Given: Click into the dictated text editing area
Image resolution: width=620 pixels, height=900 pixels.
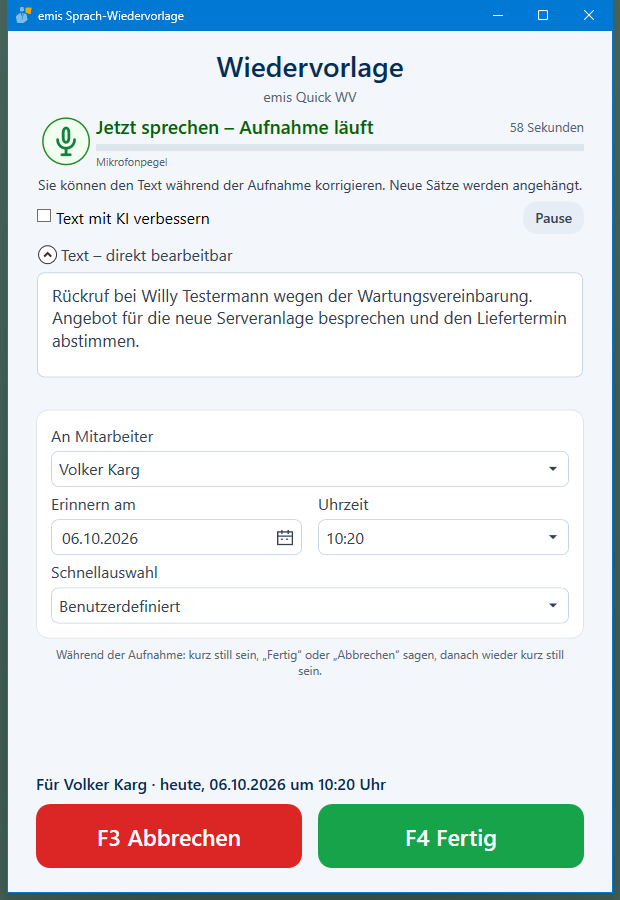Looking at the screenshot, I should (x=310, y=325).
